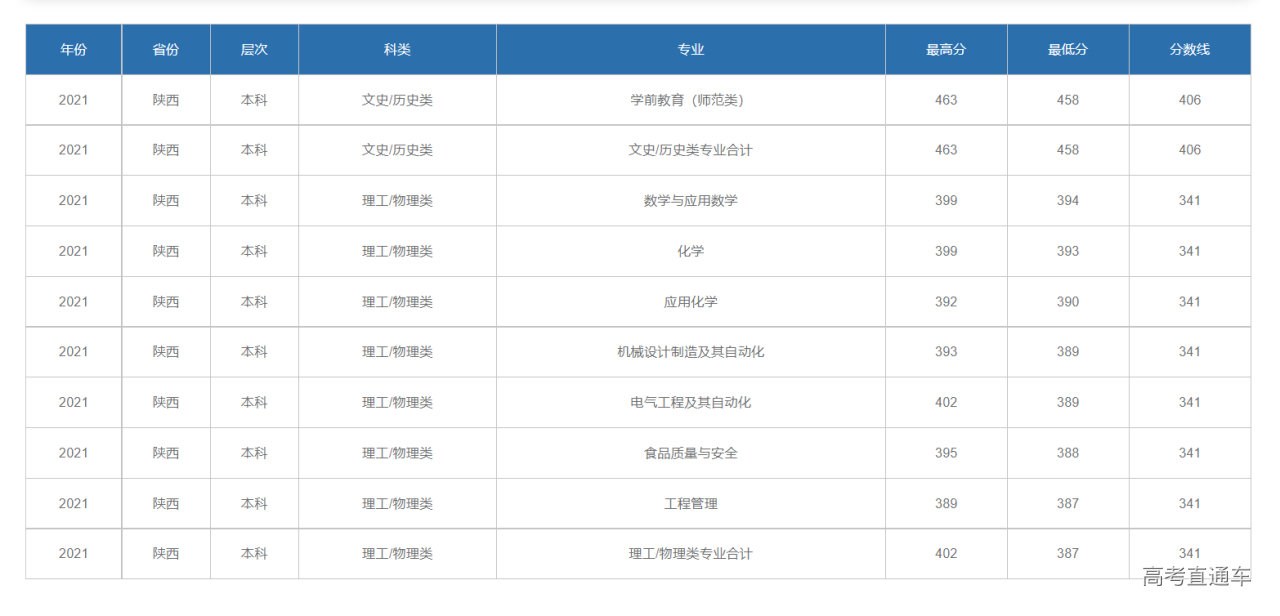Click the 电气工程及其自动化 major cell

[690, 402]
